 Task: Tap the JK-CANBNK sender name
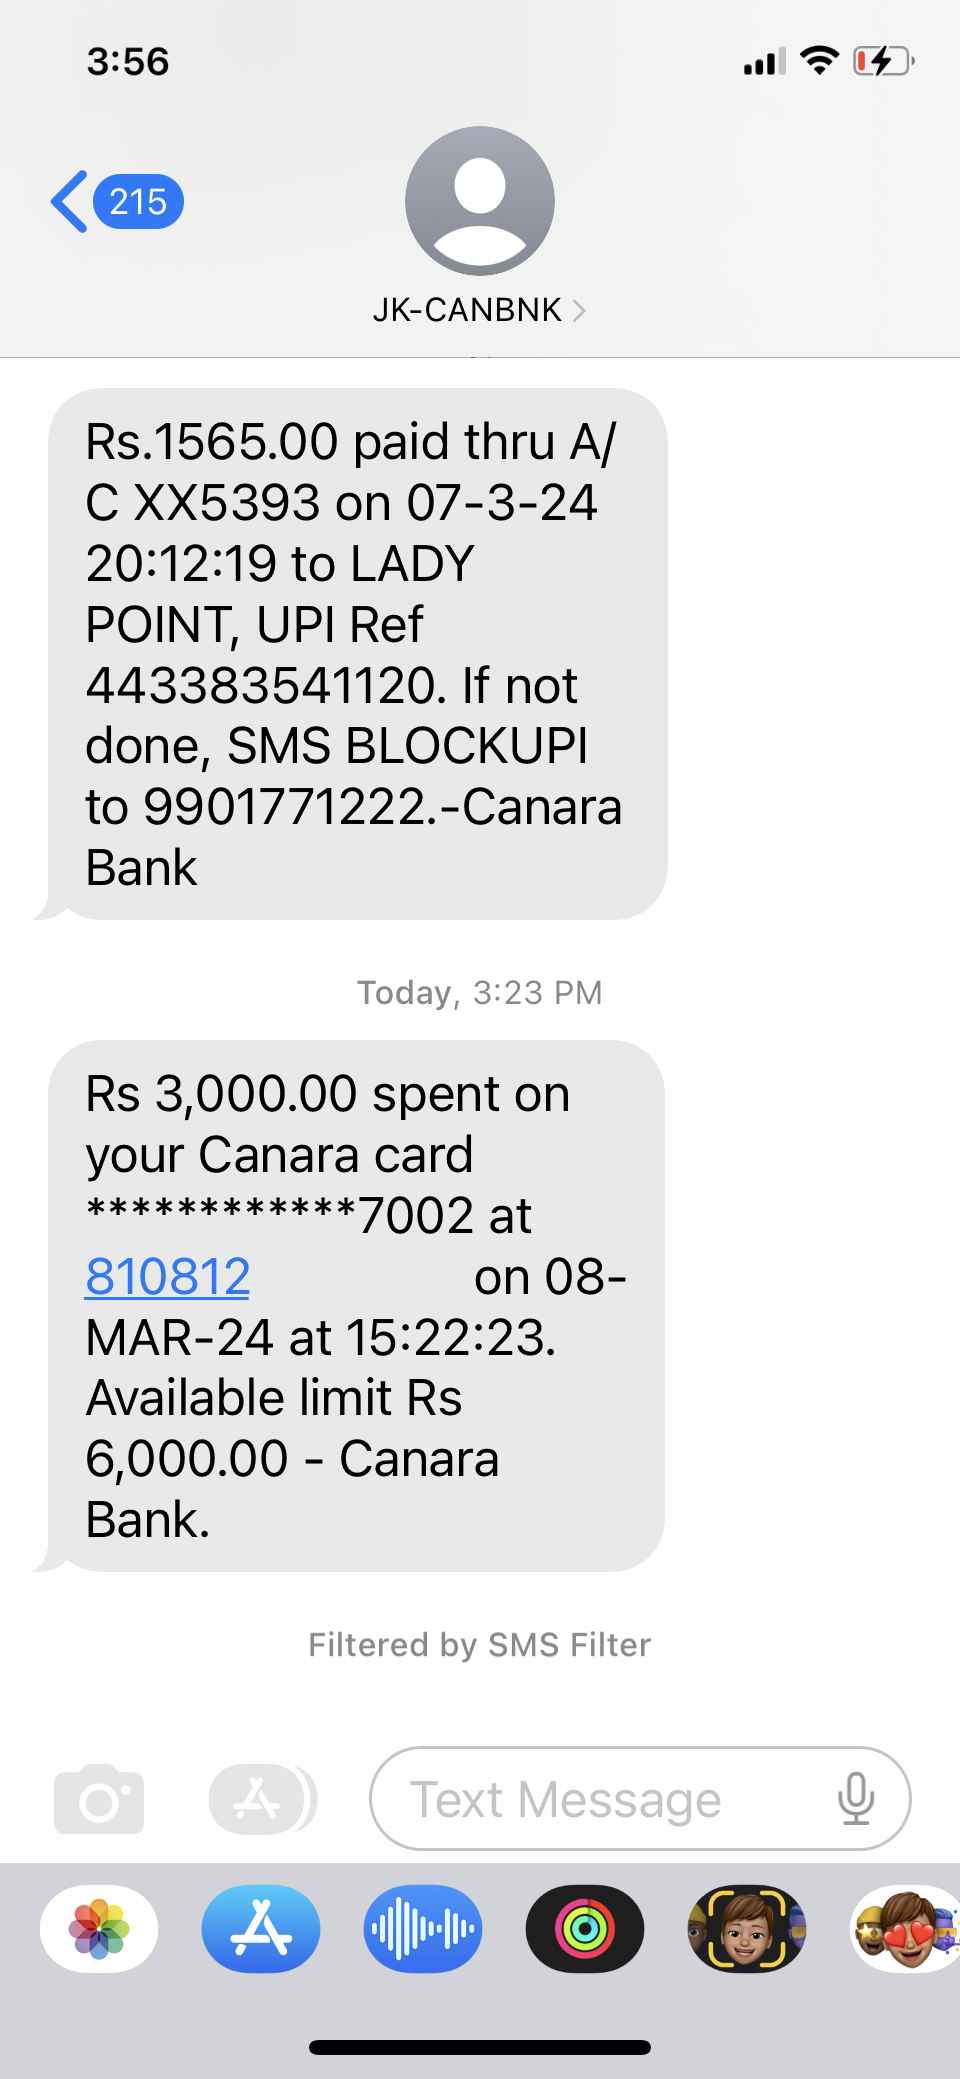[x=467, y=311]
